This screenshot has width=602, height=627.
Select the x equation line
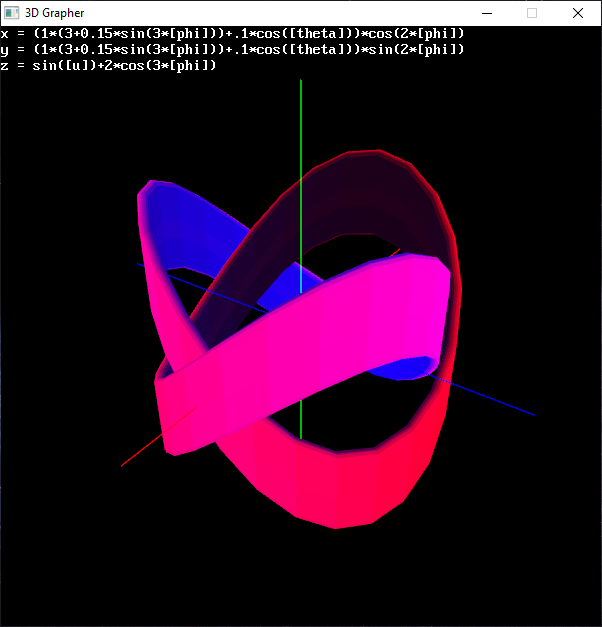point(232,34)
